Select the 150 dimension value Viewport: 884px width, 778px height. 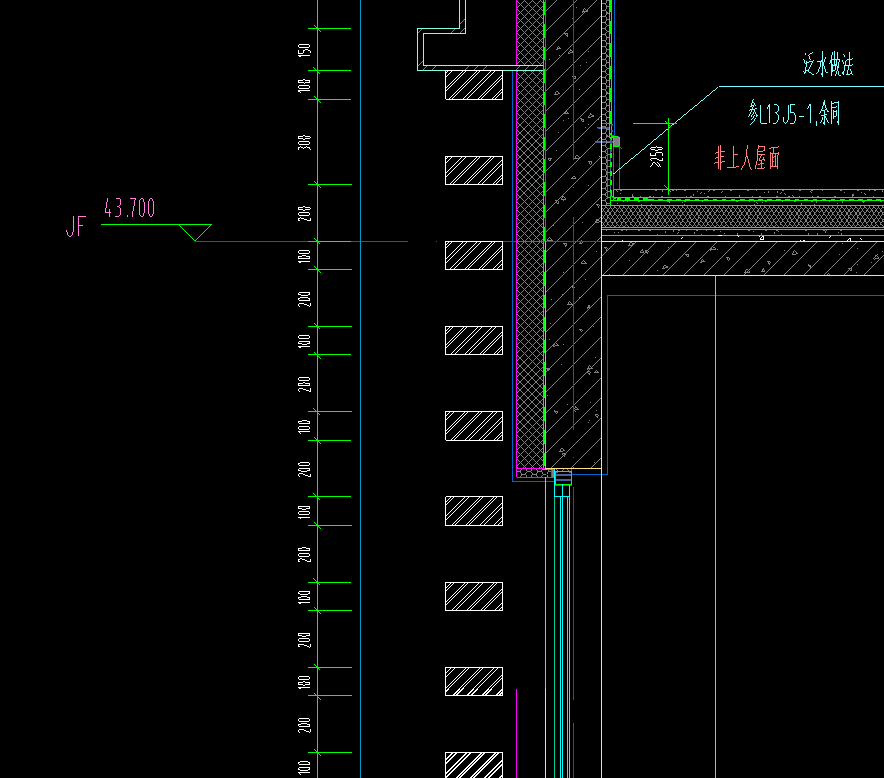pos(304,50)
